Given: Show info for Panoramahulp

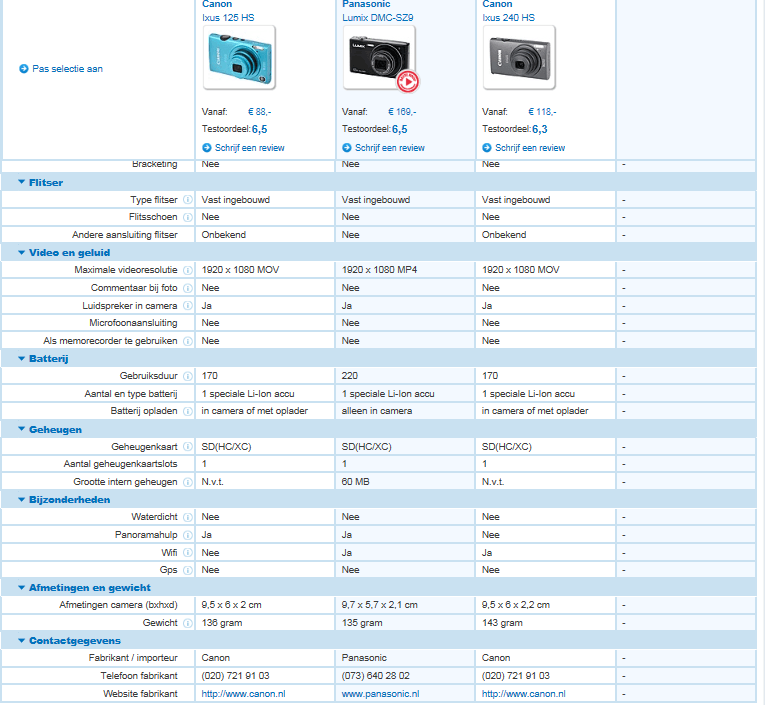Looking at the screenshot, I should point(187,535).
